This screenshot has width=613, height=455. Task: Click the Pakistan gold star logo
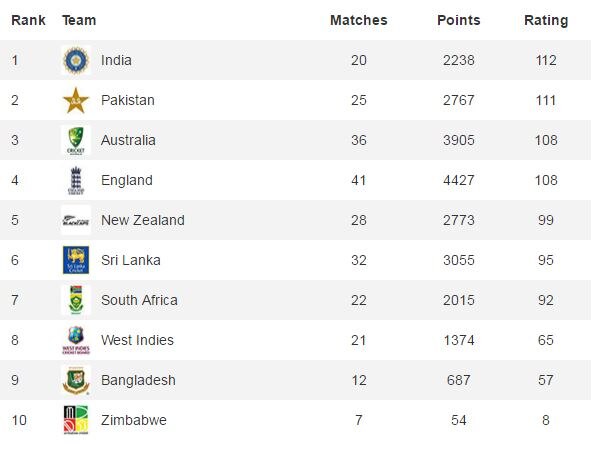pyautogui.click(x=76, y=100)
